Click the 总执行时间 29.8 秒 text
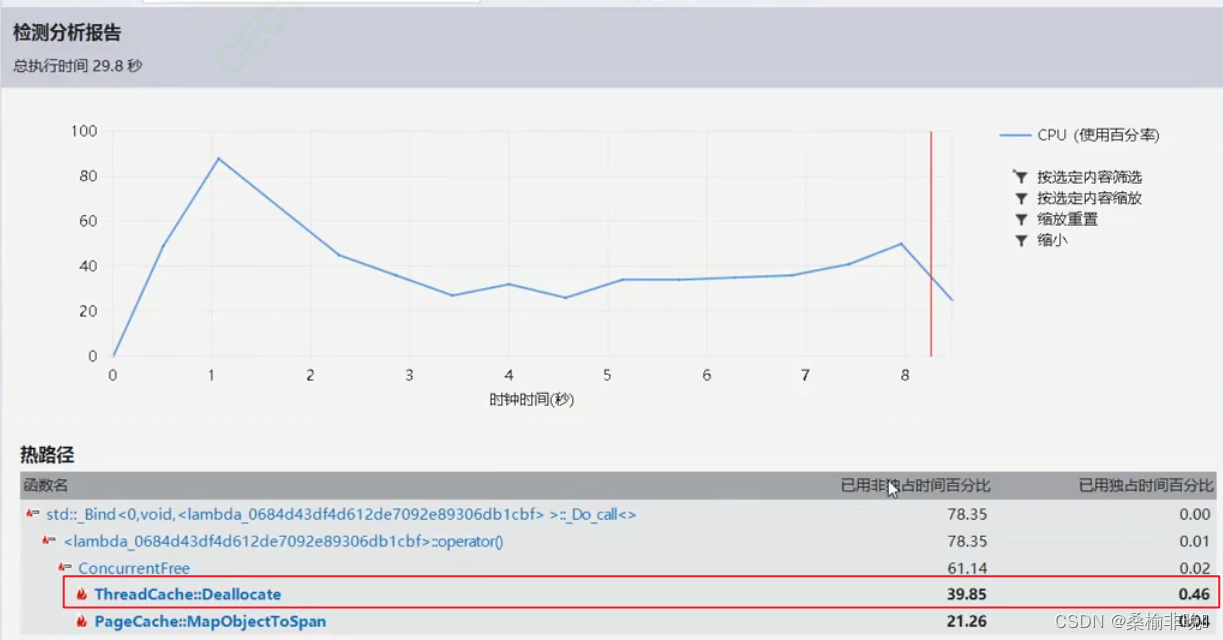 coord(77,66)
